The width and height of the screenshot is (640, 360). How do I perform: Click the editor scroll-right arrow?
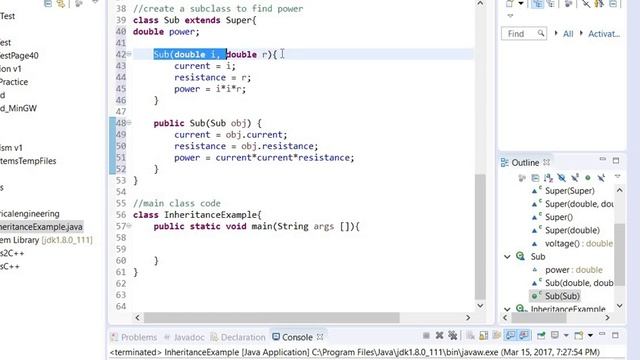pyautogui.click(x=468, y=318)
